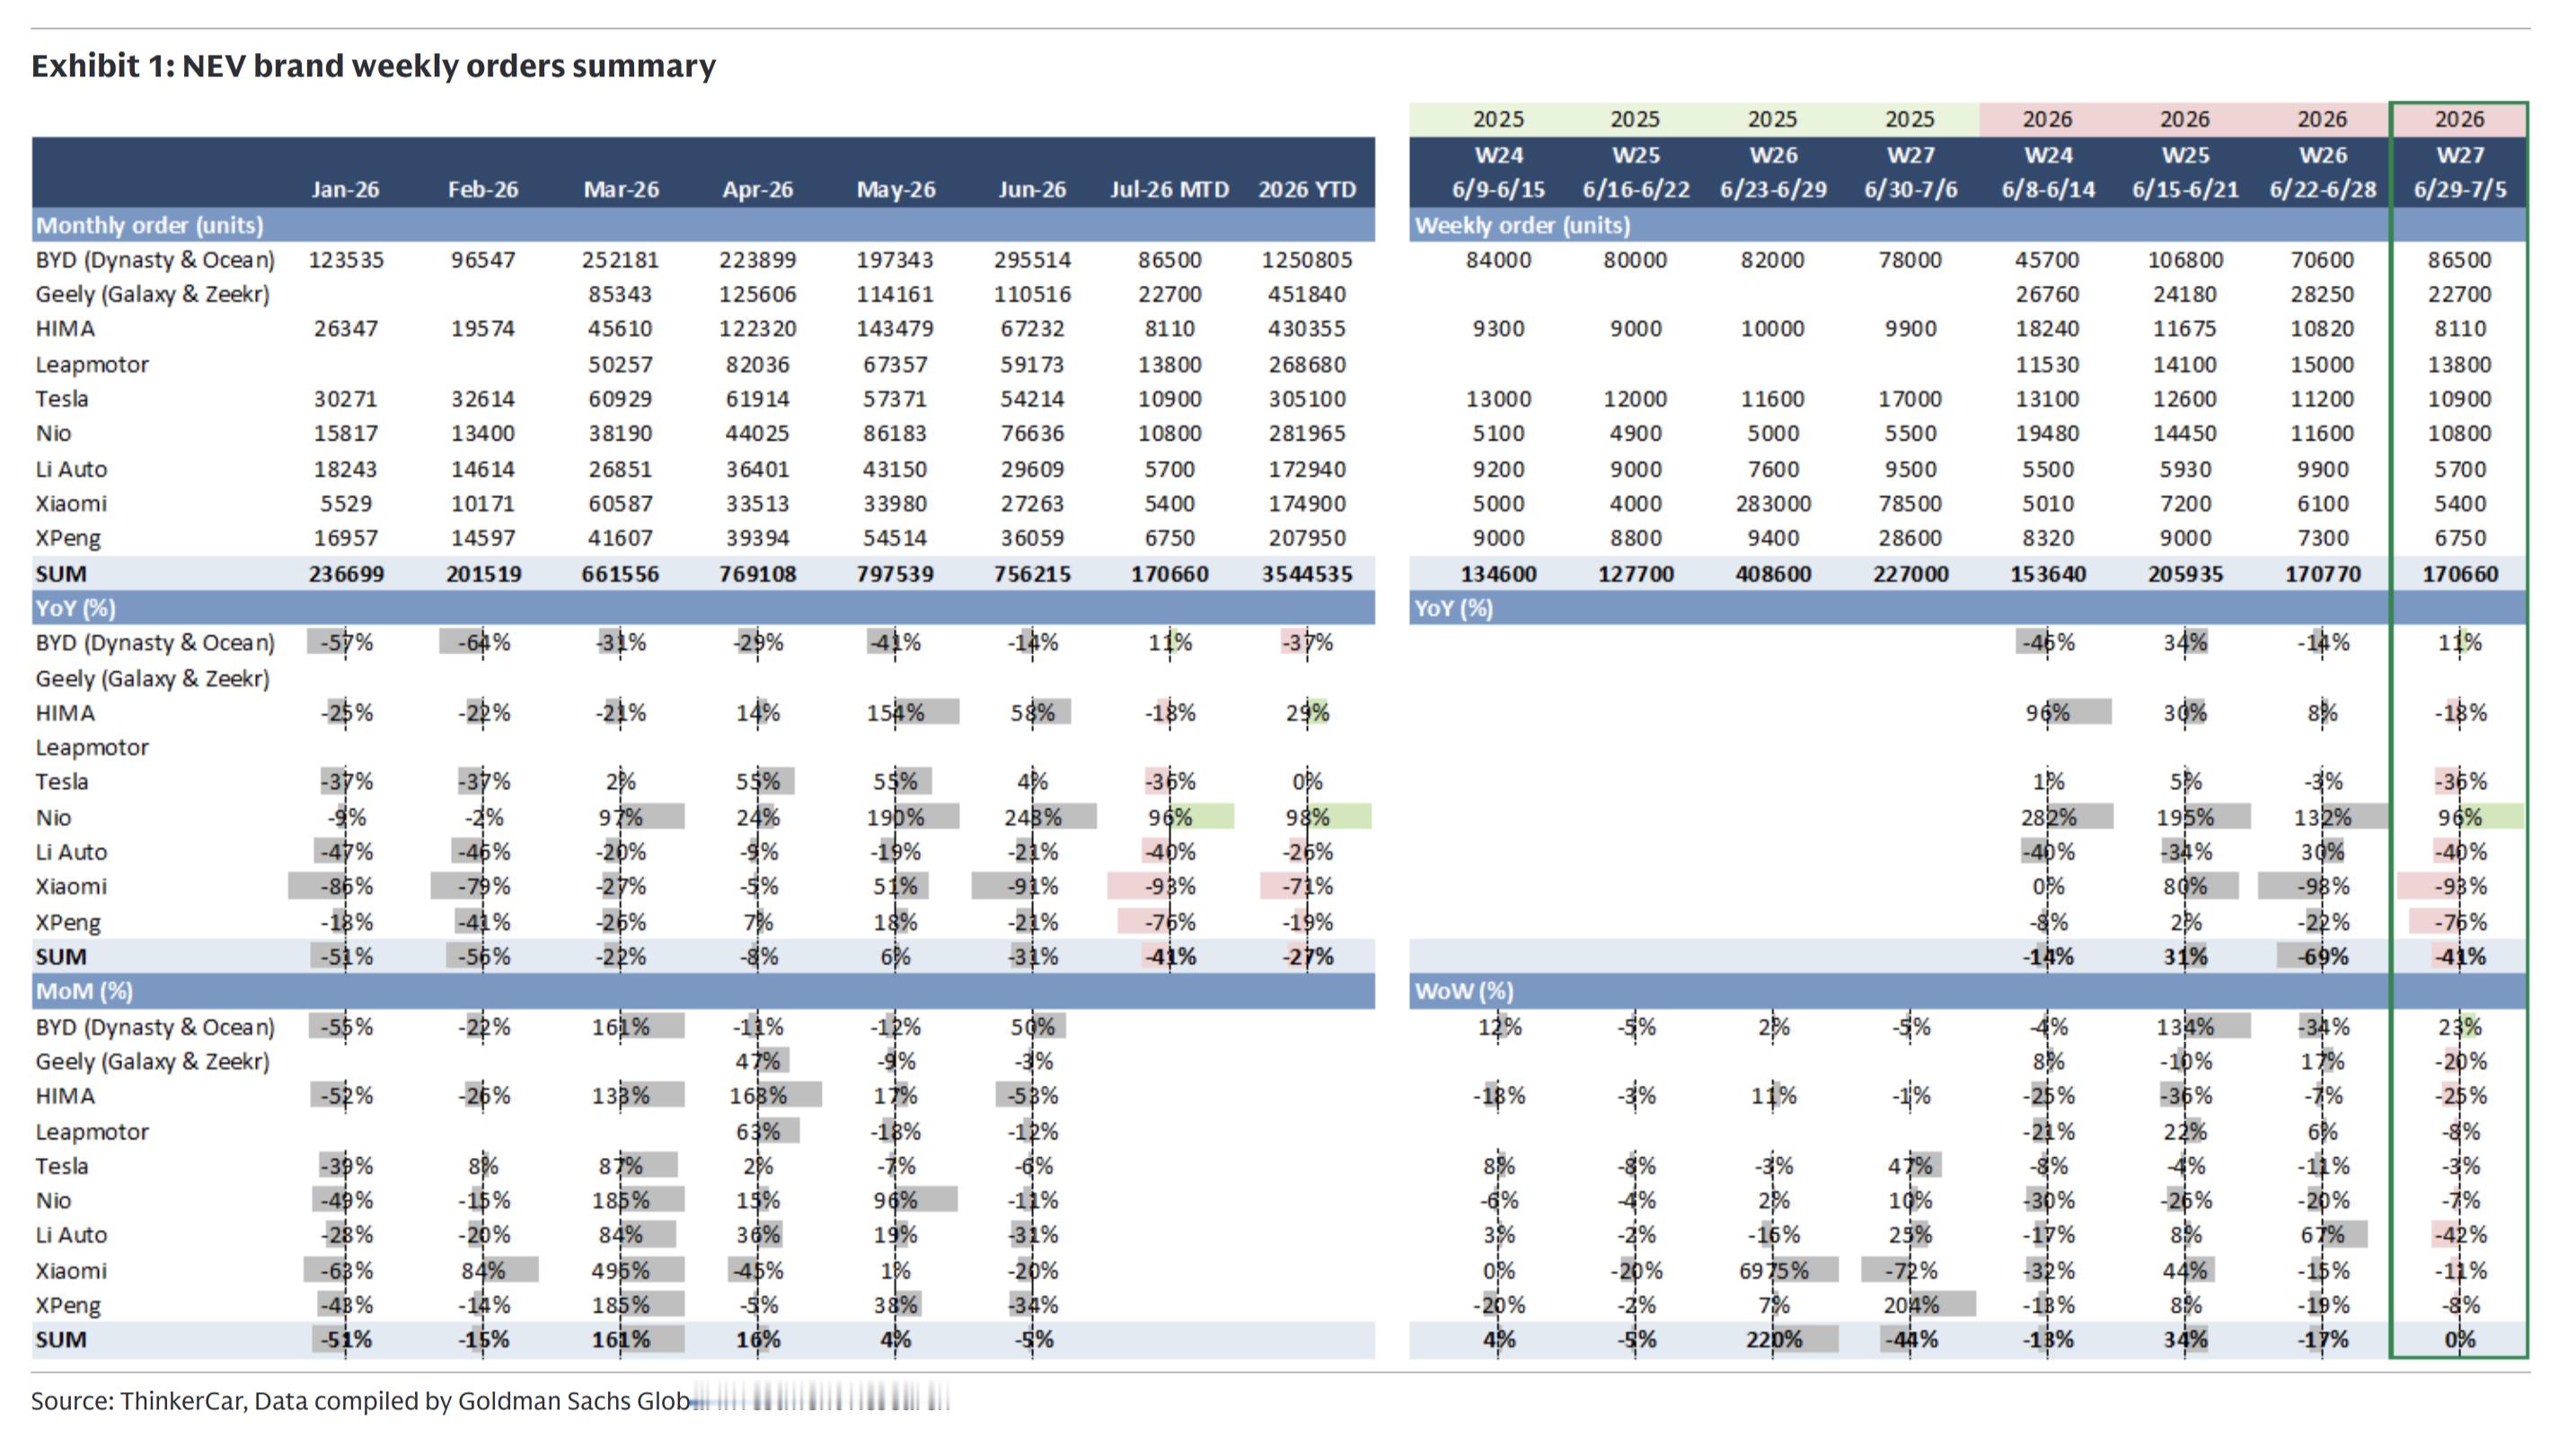Click BYD's 2026 YTD value '1250805'
The image size is (2576, 1455).
tap(1307, 260)
